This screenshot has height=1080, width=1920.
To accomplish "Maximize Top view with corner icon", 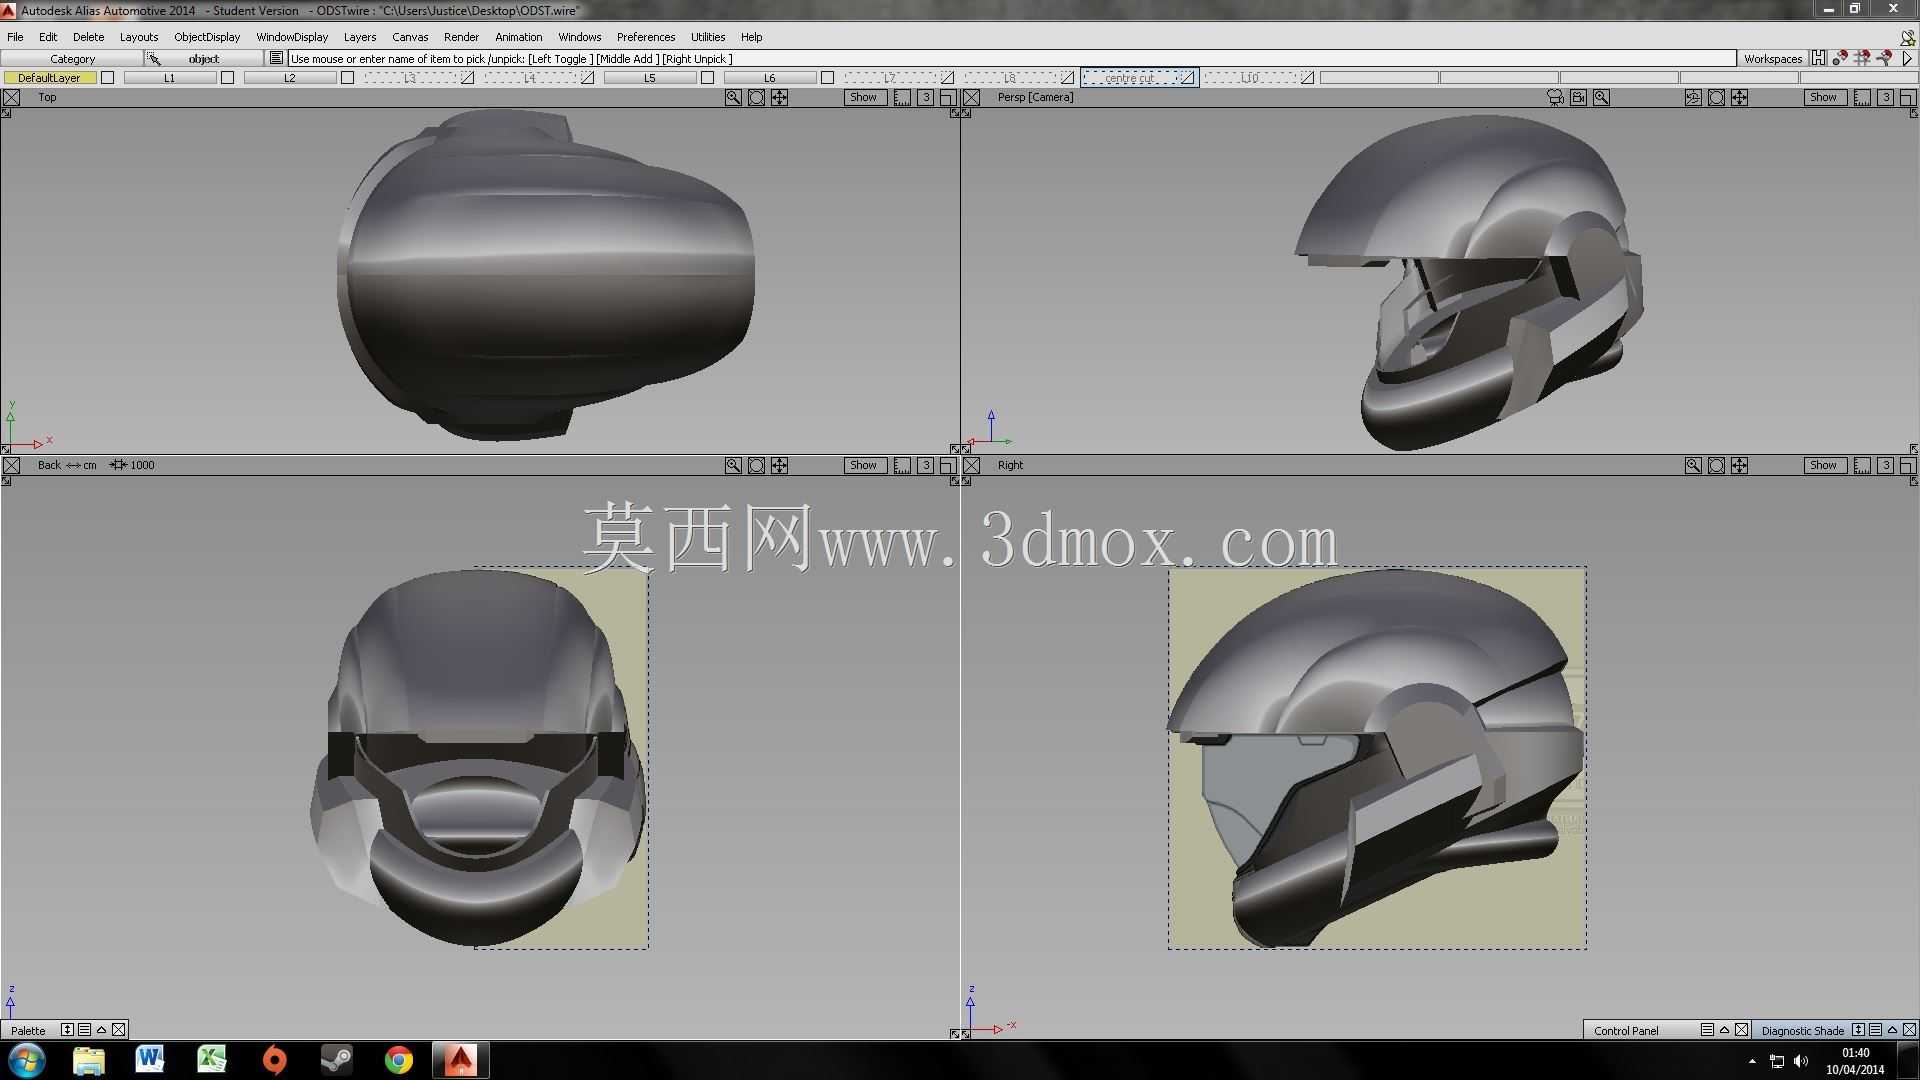I will (947, 98).
